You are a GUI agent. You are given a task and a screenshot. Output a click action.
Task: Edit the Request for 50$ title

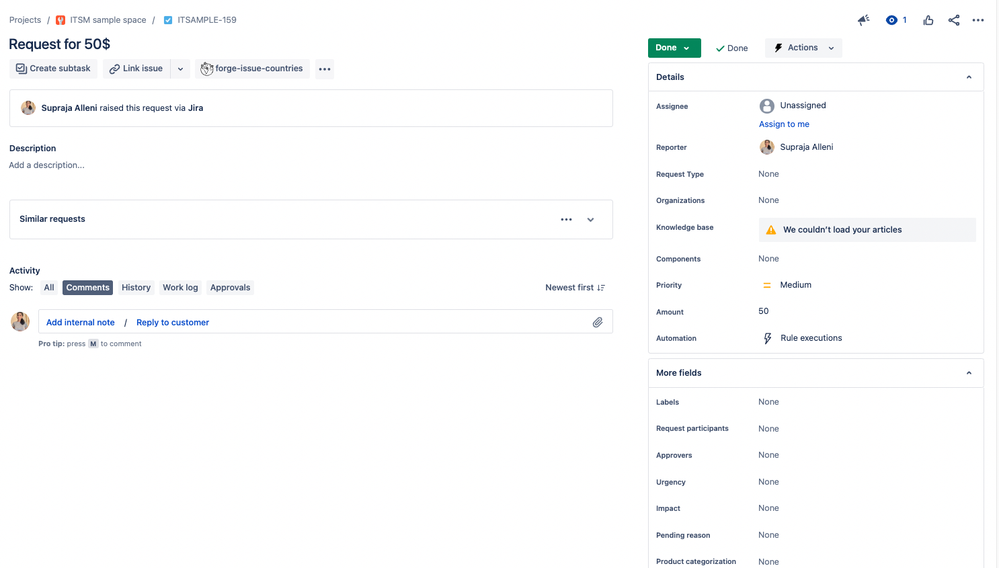click(59, 44)
